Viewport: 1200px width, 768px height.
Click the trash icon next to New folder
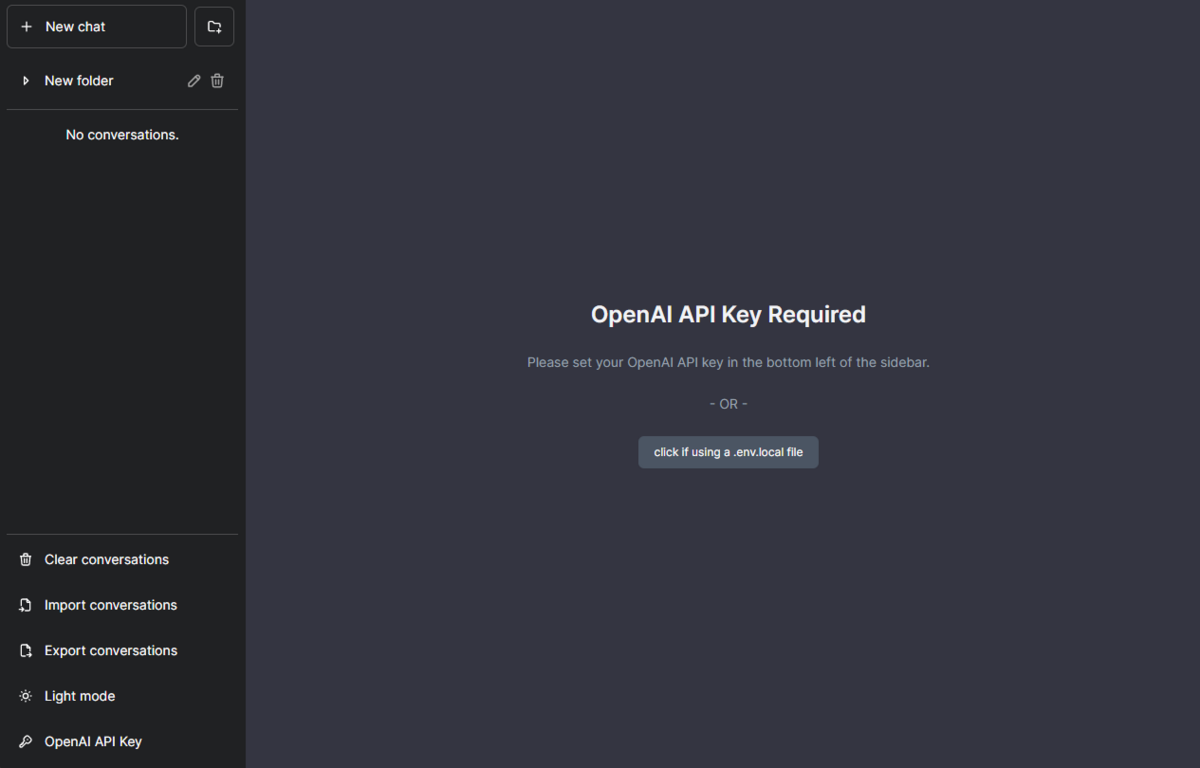coord(217,80)
